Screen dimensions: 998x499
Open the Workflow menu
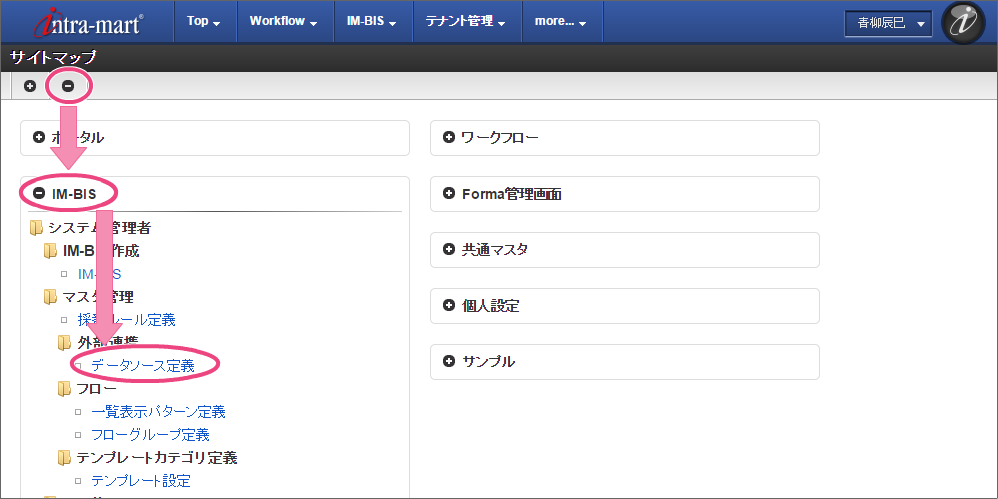[283, 22]
